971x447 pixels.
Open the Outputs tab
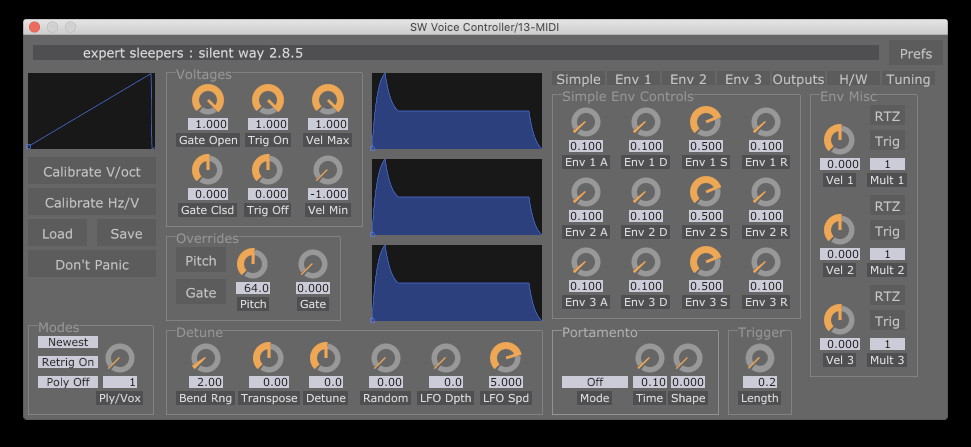[x=798, y=79]
